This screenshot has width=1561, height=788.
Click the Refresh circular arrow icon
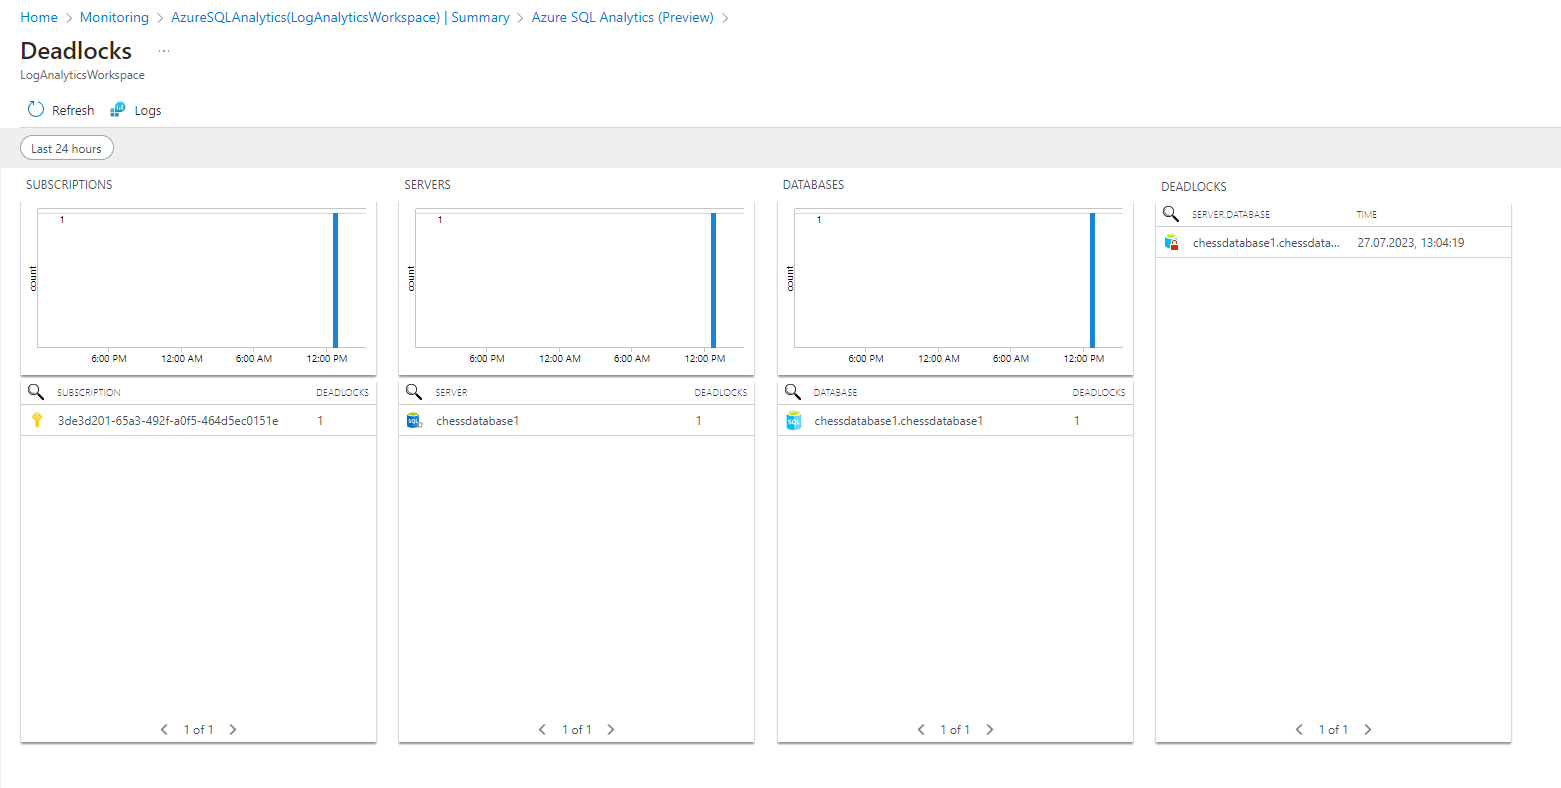pyautogui.click(x=36, y=110)
